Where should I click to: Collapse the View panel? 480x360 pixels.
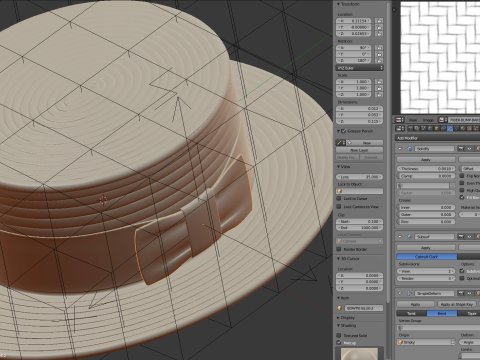(x=339, y=167)
